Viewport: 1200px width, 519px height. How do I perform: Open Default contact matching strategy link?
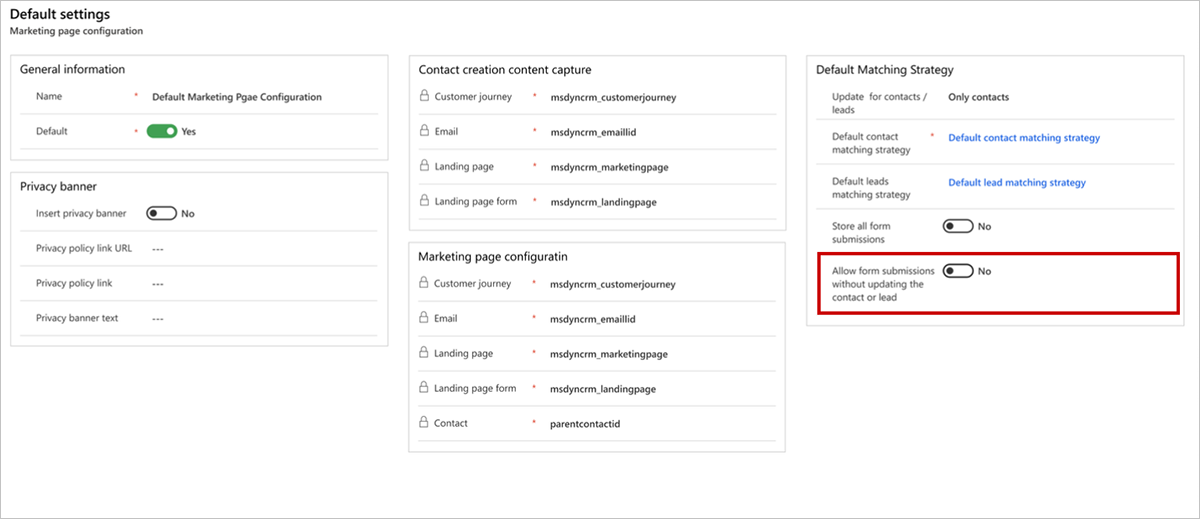point(1023,138)
